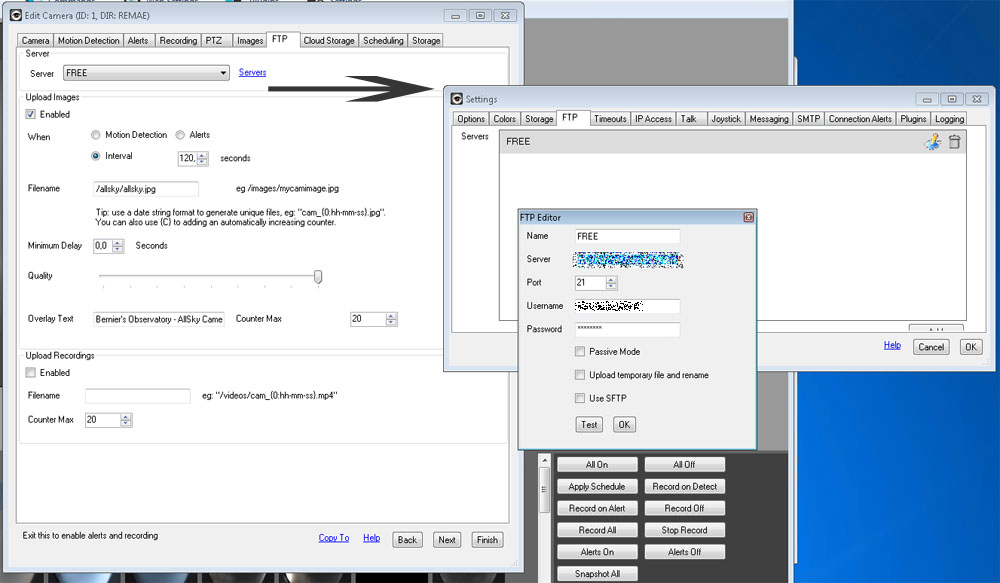
Task: Click FTP Editor Username field
Action: pyautogui.click(x=627, y=306)
